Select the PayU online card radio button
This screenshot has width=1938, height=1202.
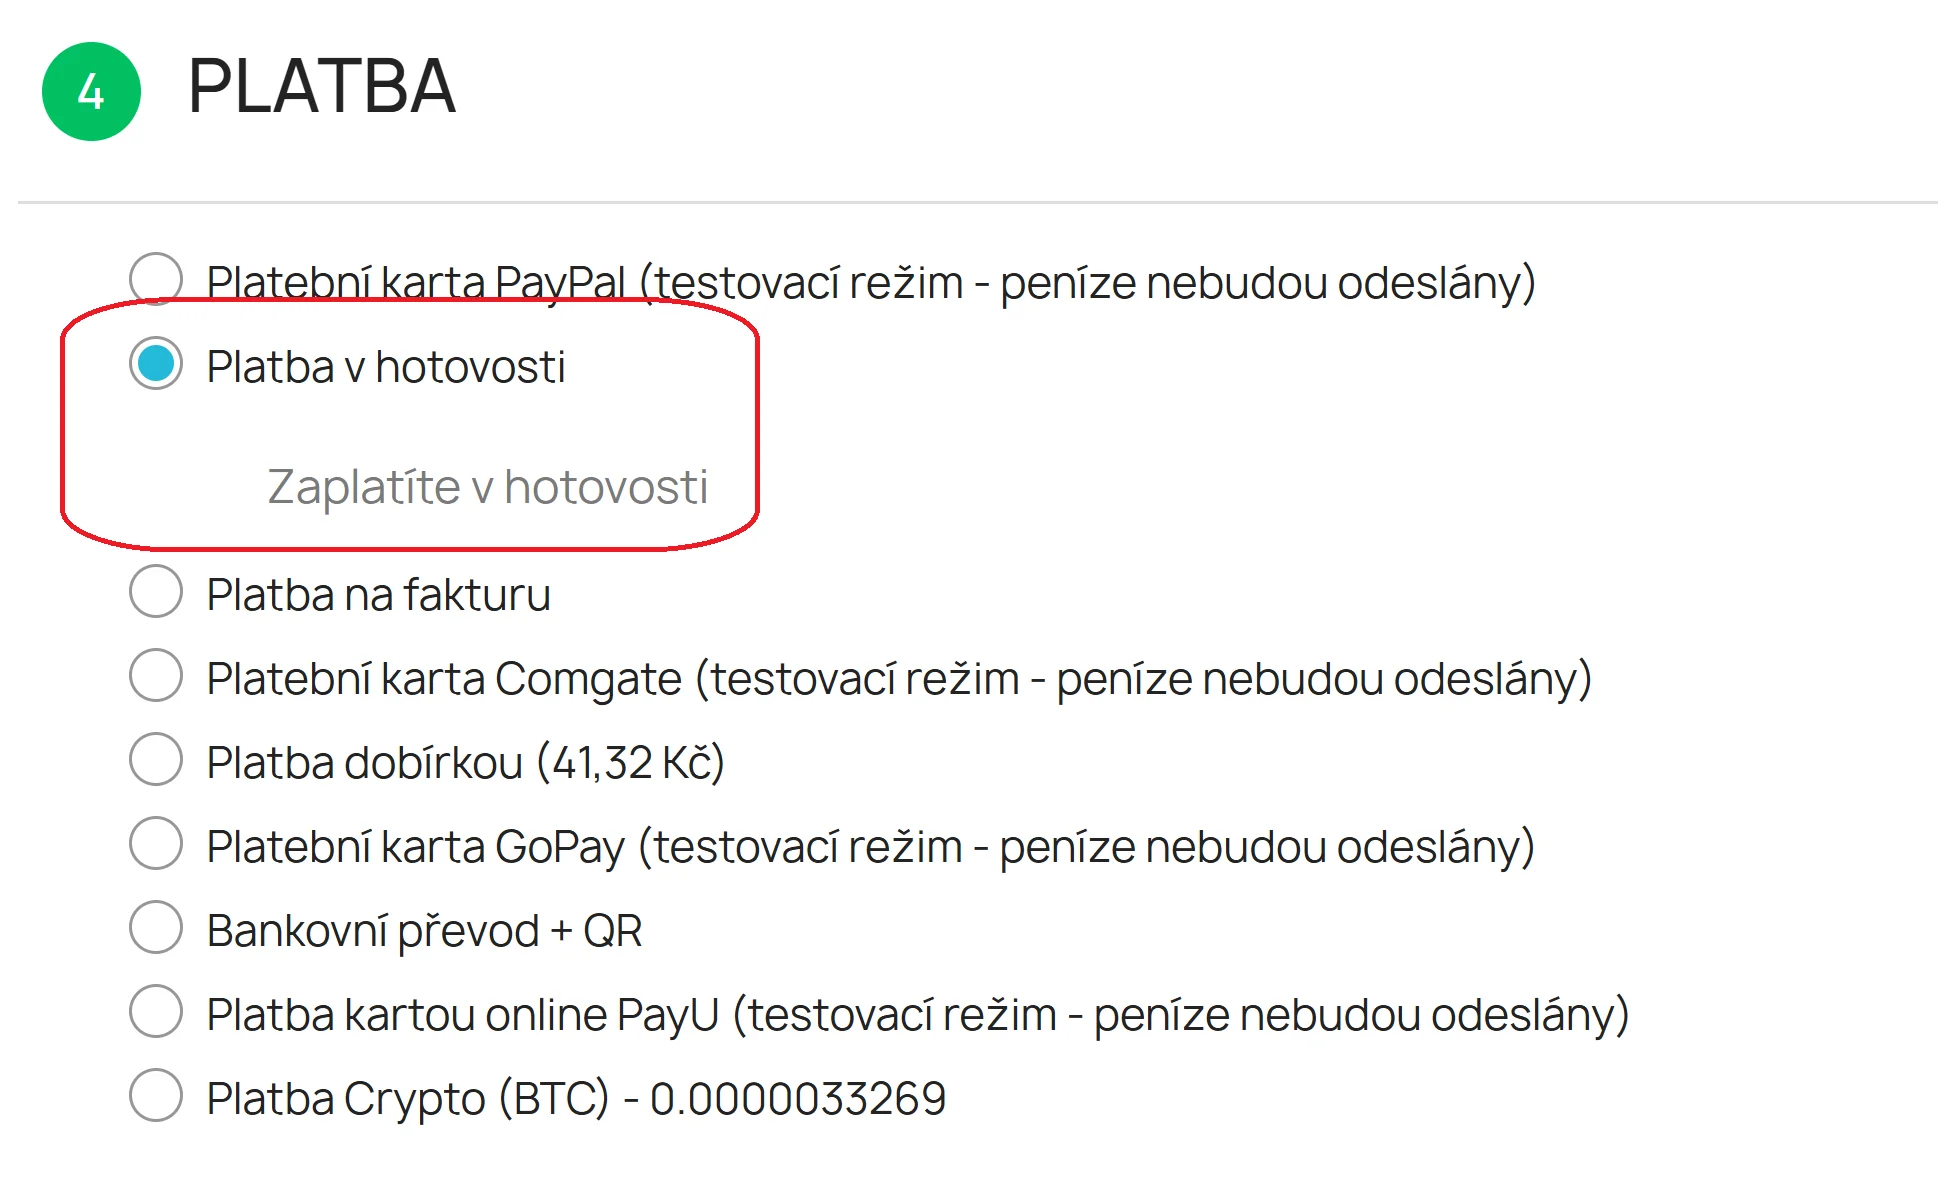coord(156,1011)
